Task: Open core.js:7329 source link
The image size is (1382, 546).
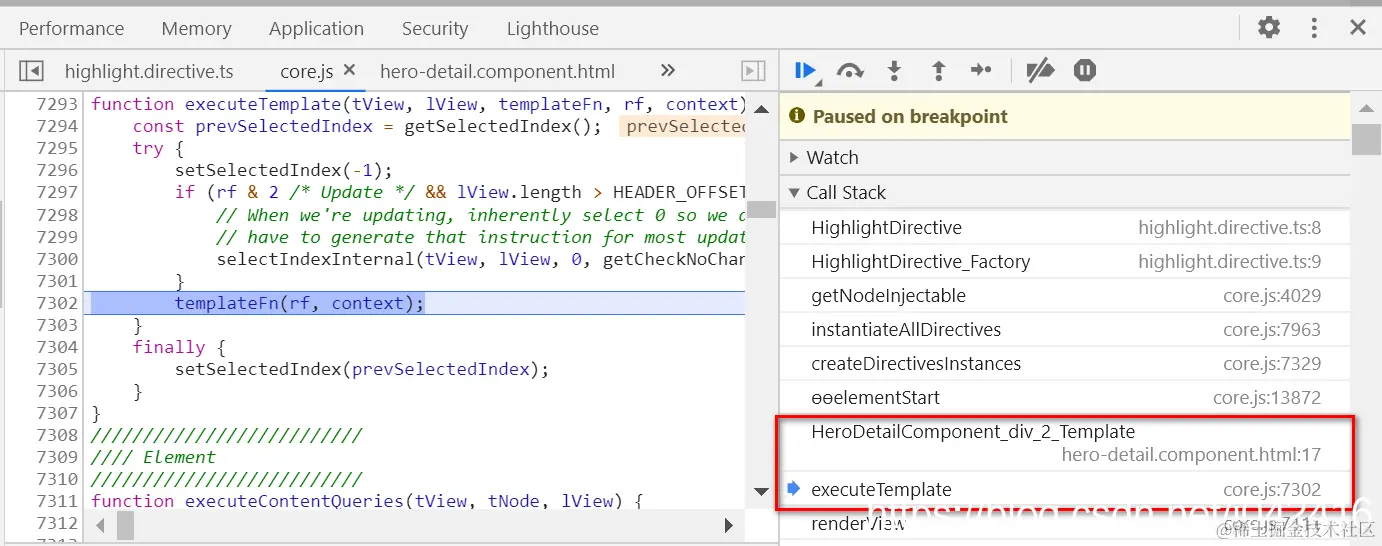Action: click(x=1272, y=364)
